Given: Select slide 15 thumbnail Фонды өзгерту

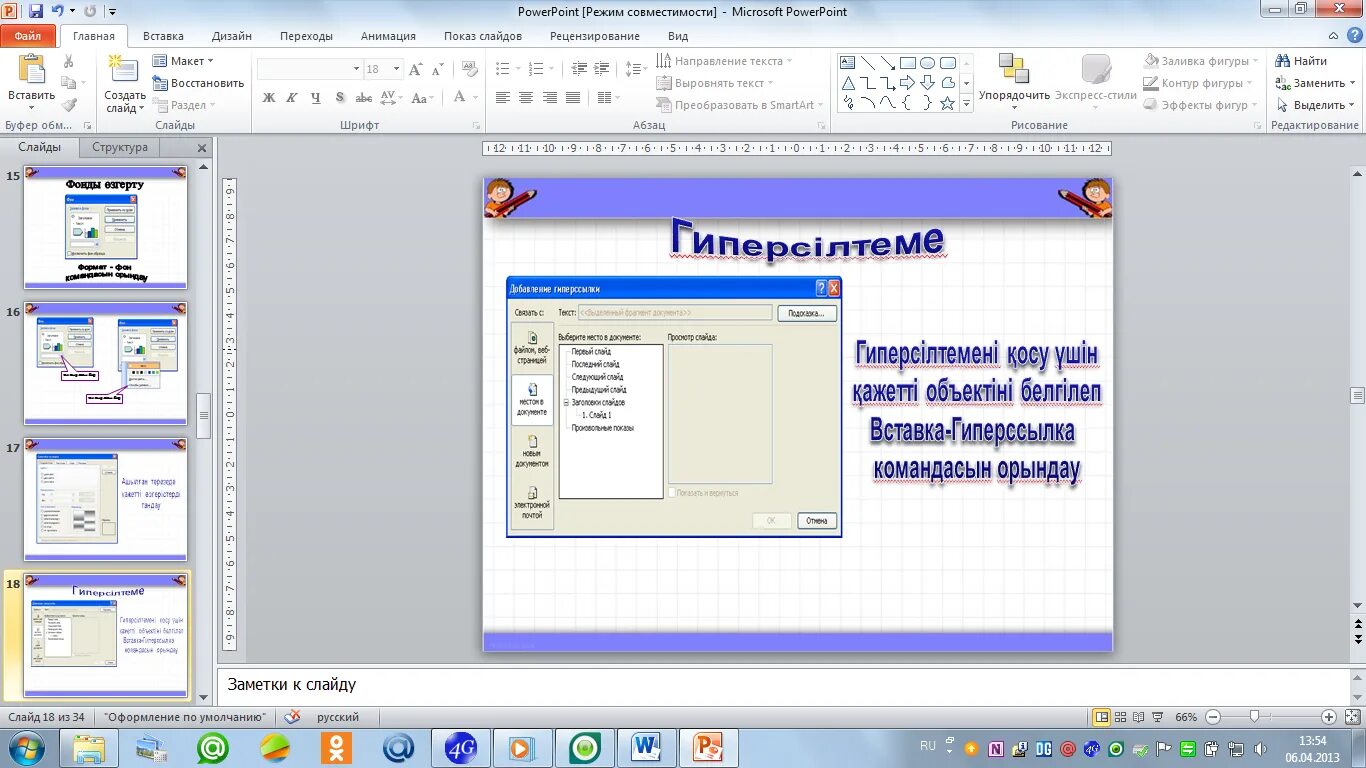Looking at the screenshot, I should pos(105,228).
